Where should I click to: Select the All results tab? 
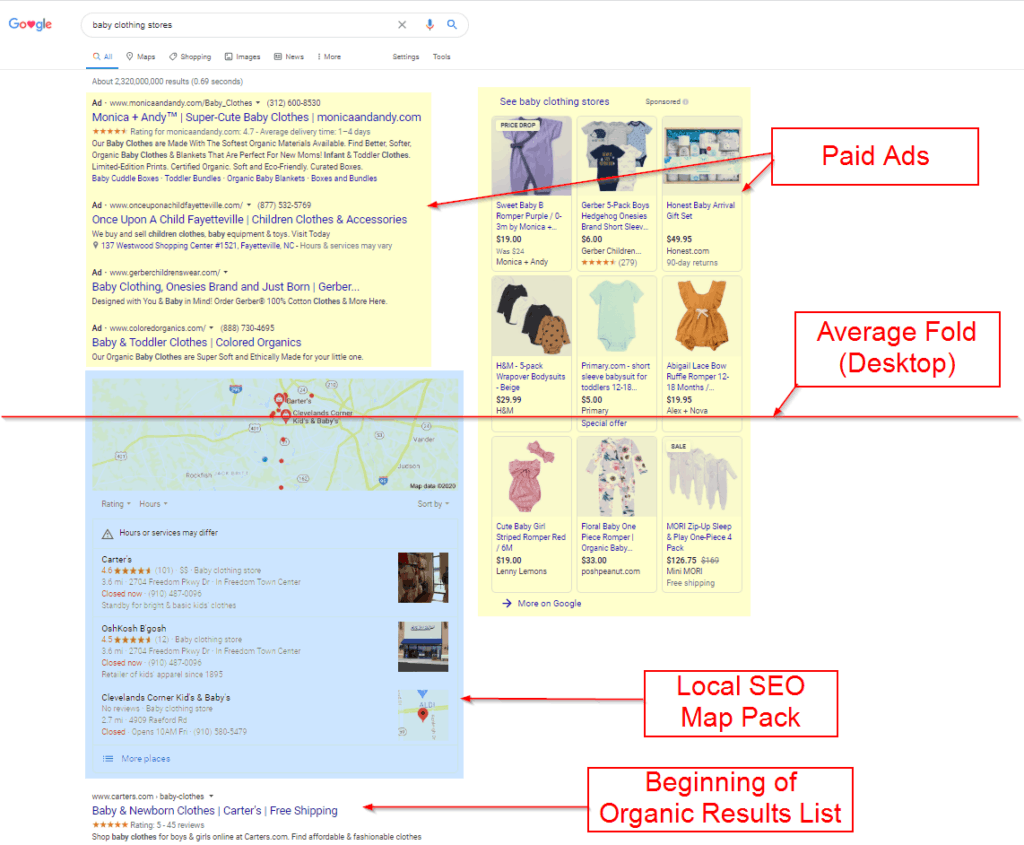tap(103, 57)
